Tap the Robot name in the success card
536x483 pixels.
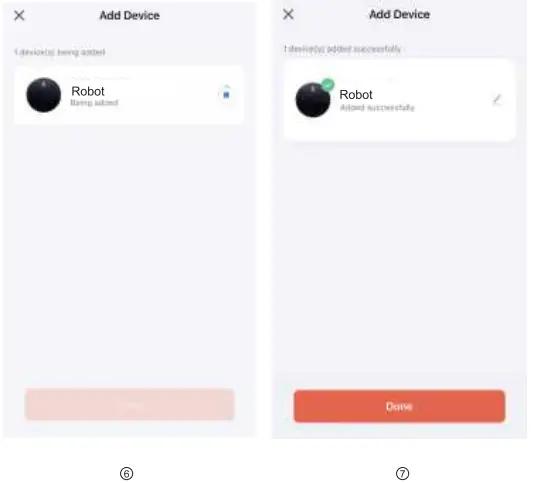[356, 95]
